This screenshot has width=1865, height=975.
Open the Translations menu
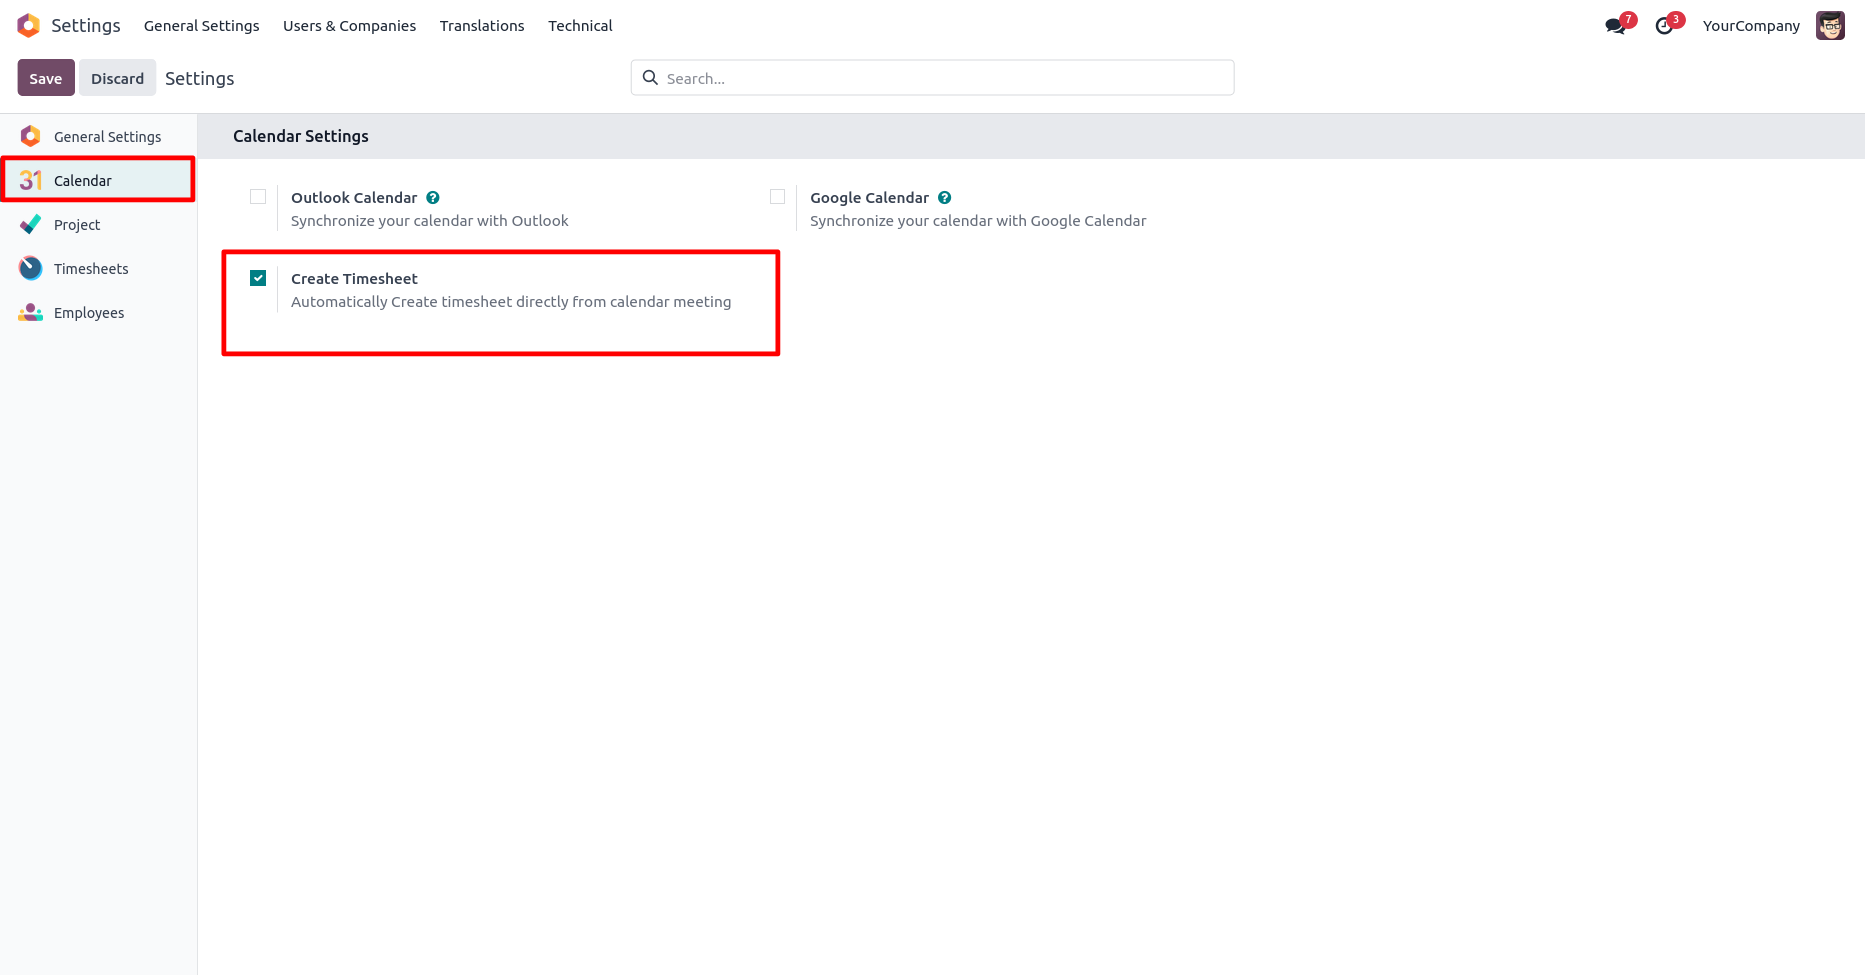[x=482, y=26]
